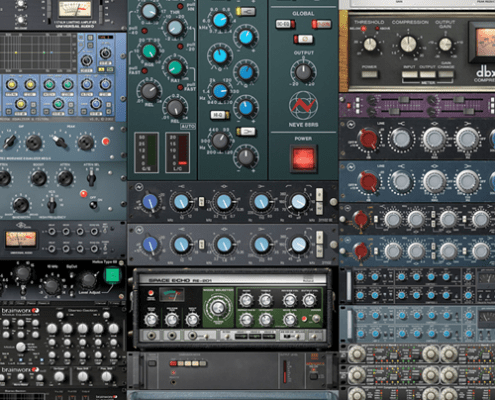This screenshot has width=495, height=400.
Task: Select the dbx INPUT meter button
Action: click(x=409, y=74)
